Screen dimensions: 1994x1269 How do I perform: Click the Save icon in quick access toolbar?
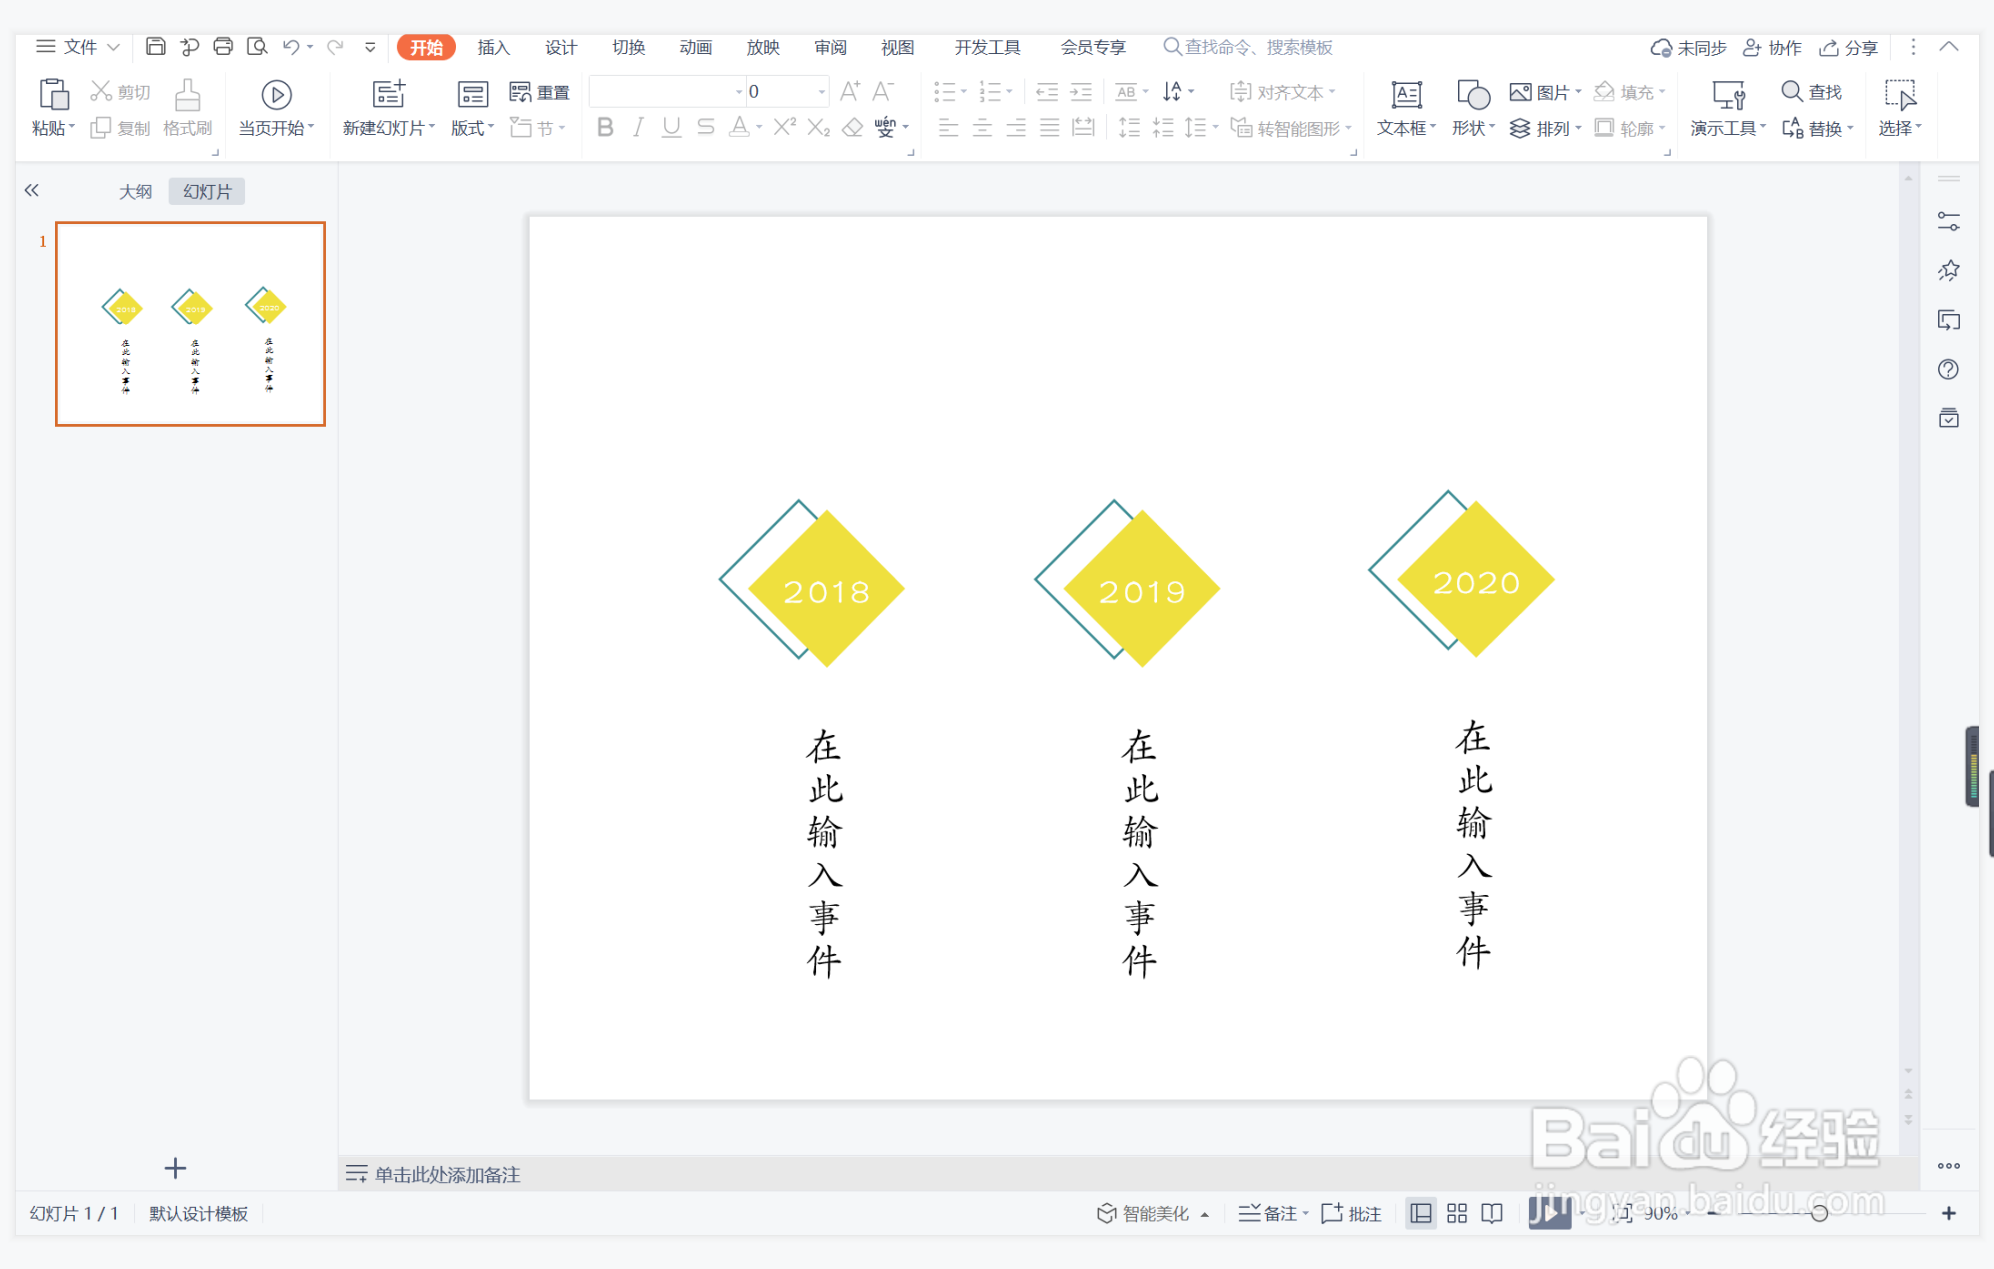coord(155,46)
